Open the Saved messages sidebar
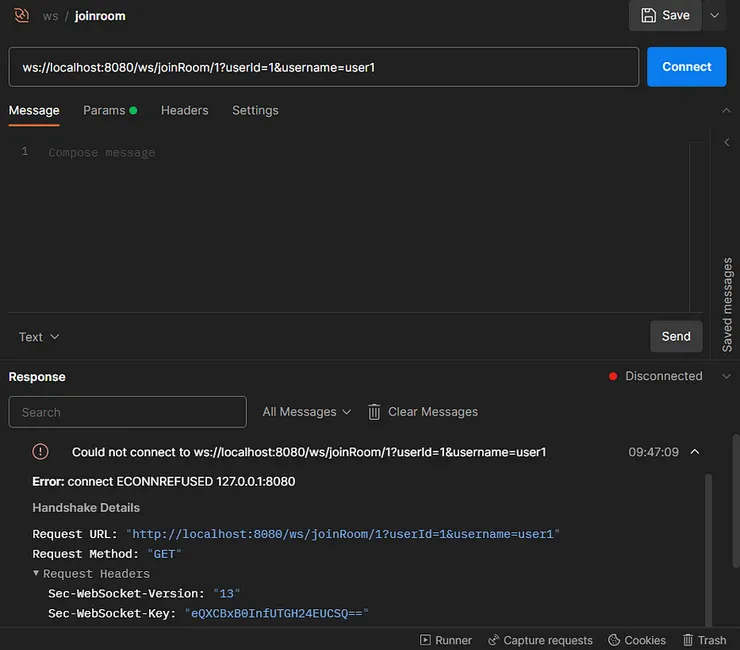This screenshot has height=650, width=740. [x=727, y=304]
